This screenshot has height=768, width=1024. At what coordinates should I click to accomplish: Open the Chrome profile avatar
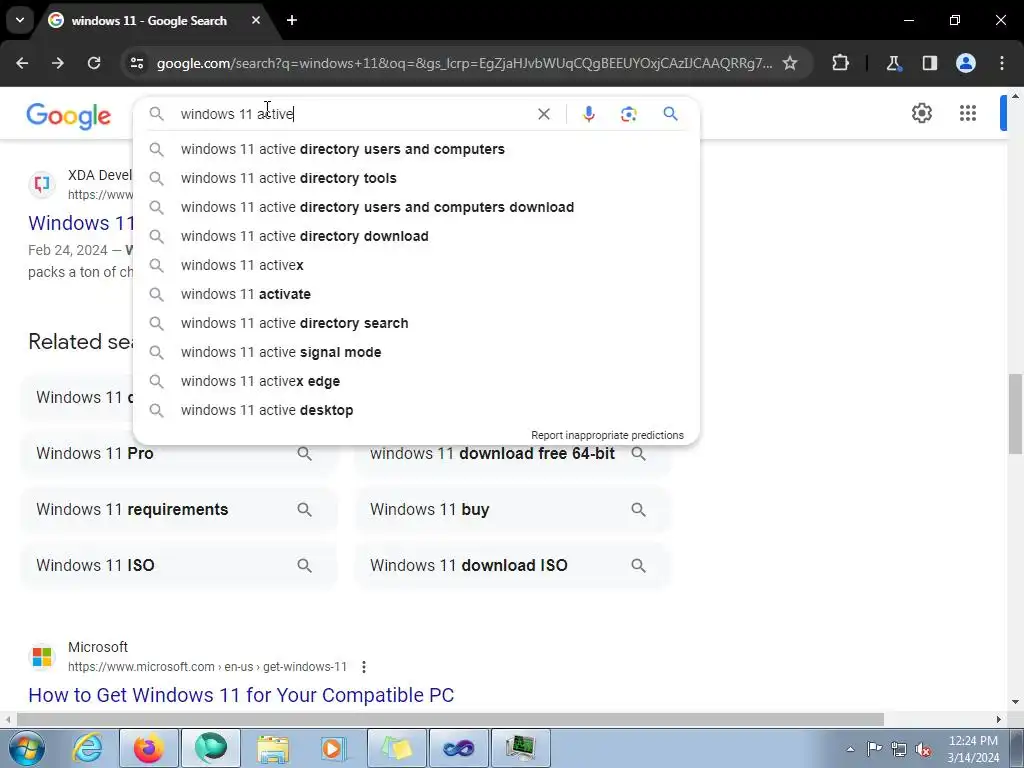coord(966,63)
